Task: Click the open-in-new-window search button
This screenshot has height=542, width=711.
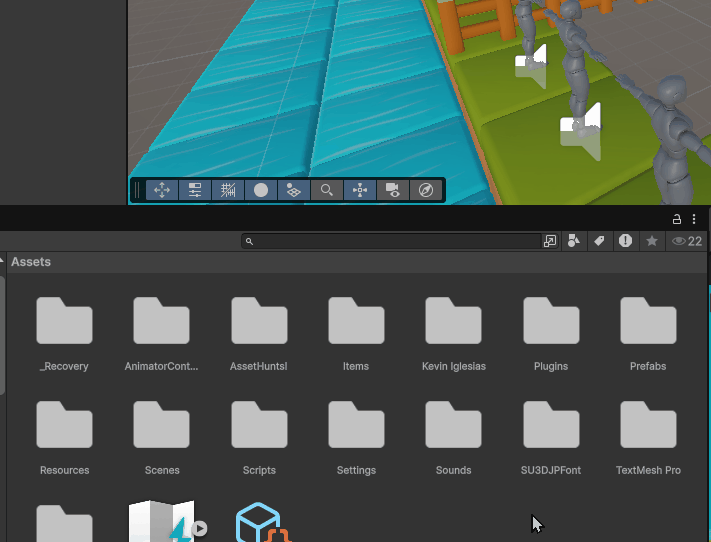Action: click(550, 241)
